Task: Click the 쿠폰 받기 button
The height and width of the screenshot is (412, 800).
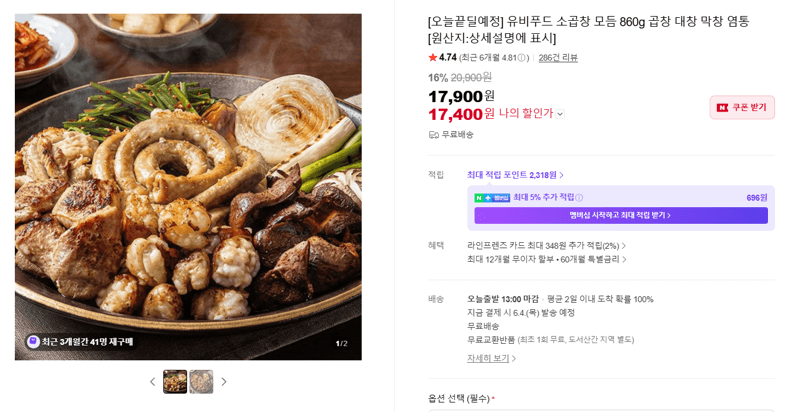Action: click(742, 108)
